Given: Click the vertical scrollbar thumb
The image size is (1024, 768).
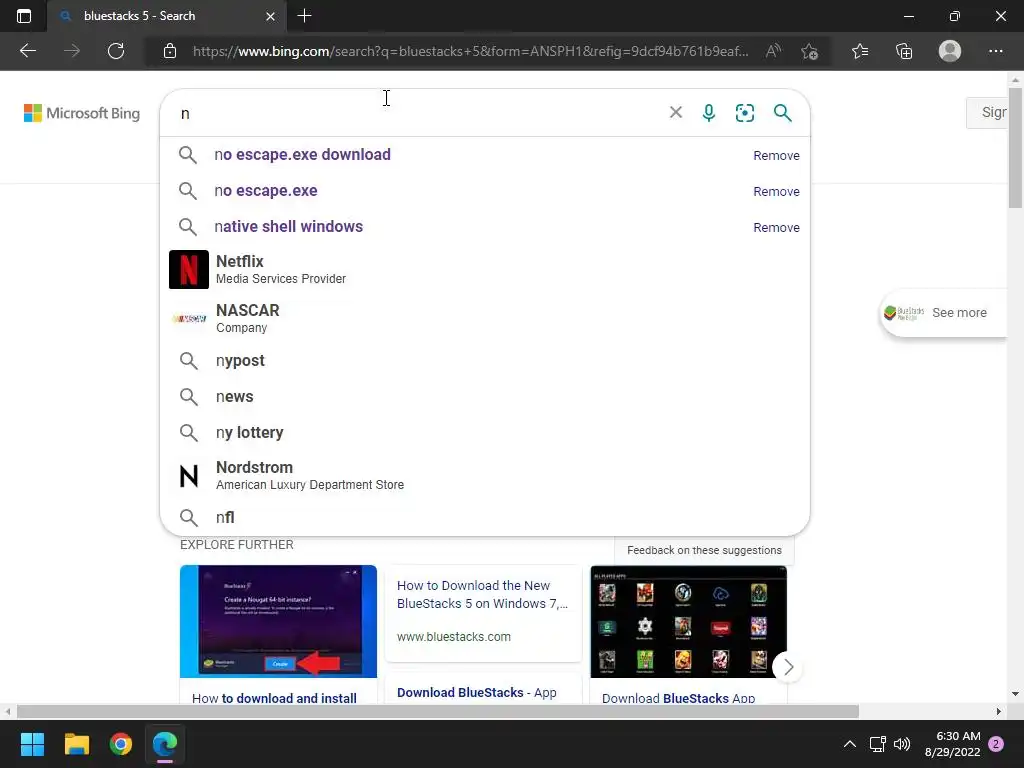Looking at the screenshot, I should coord(1015,148).
